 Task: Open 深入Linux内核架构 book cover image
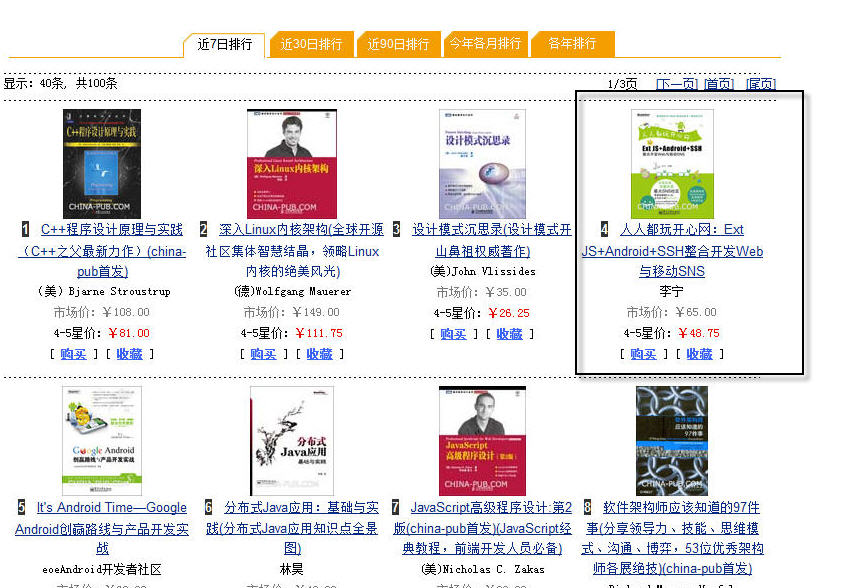(292, 164)
